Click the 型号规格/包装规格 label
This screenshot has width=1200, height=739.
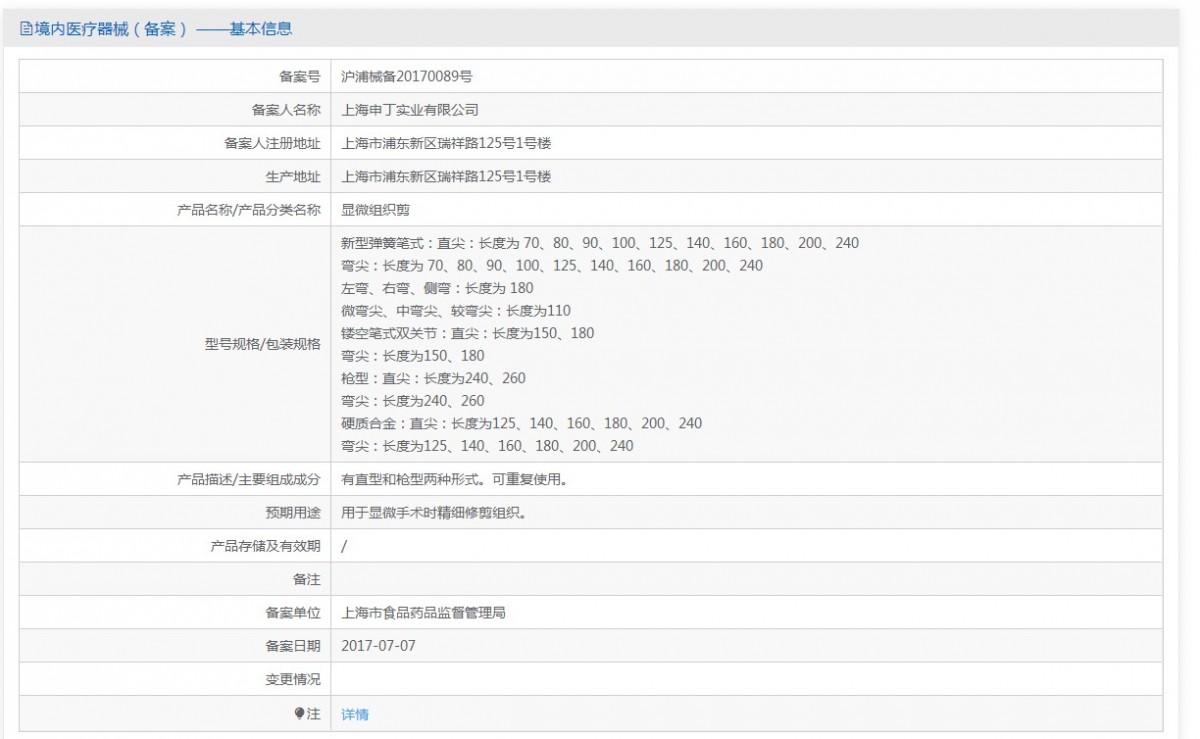click(263, 344)
